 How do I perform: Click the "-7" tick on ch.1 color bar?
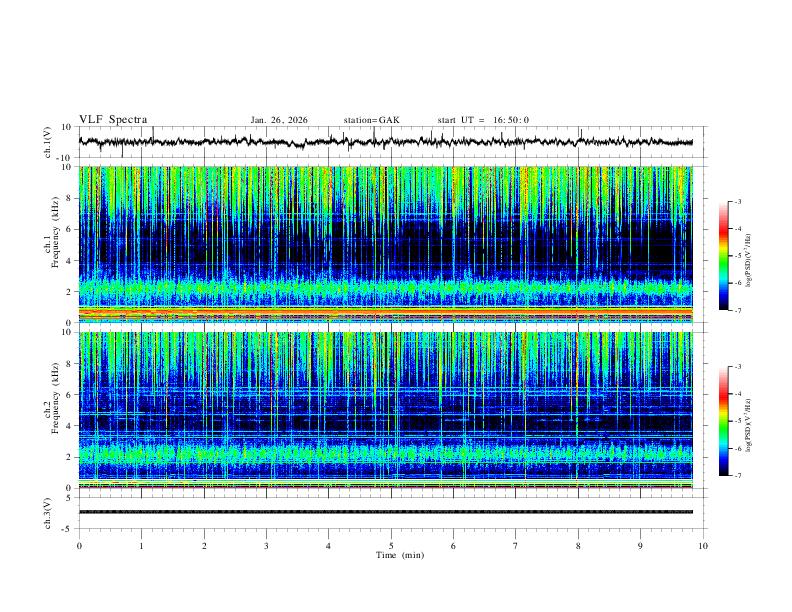pyautogui.click(x=737, y=310)
